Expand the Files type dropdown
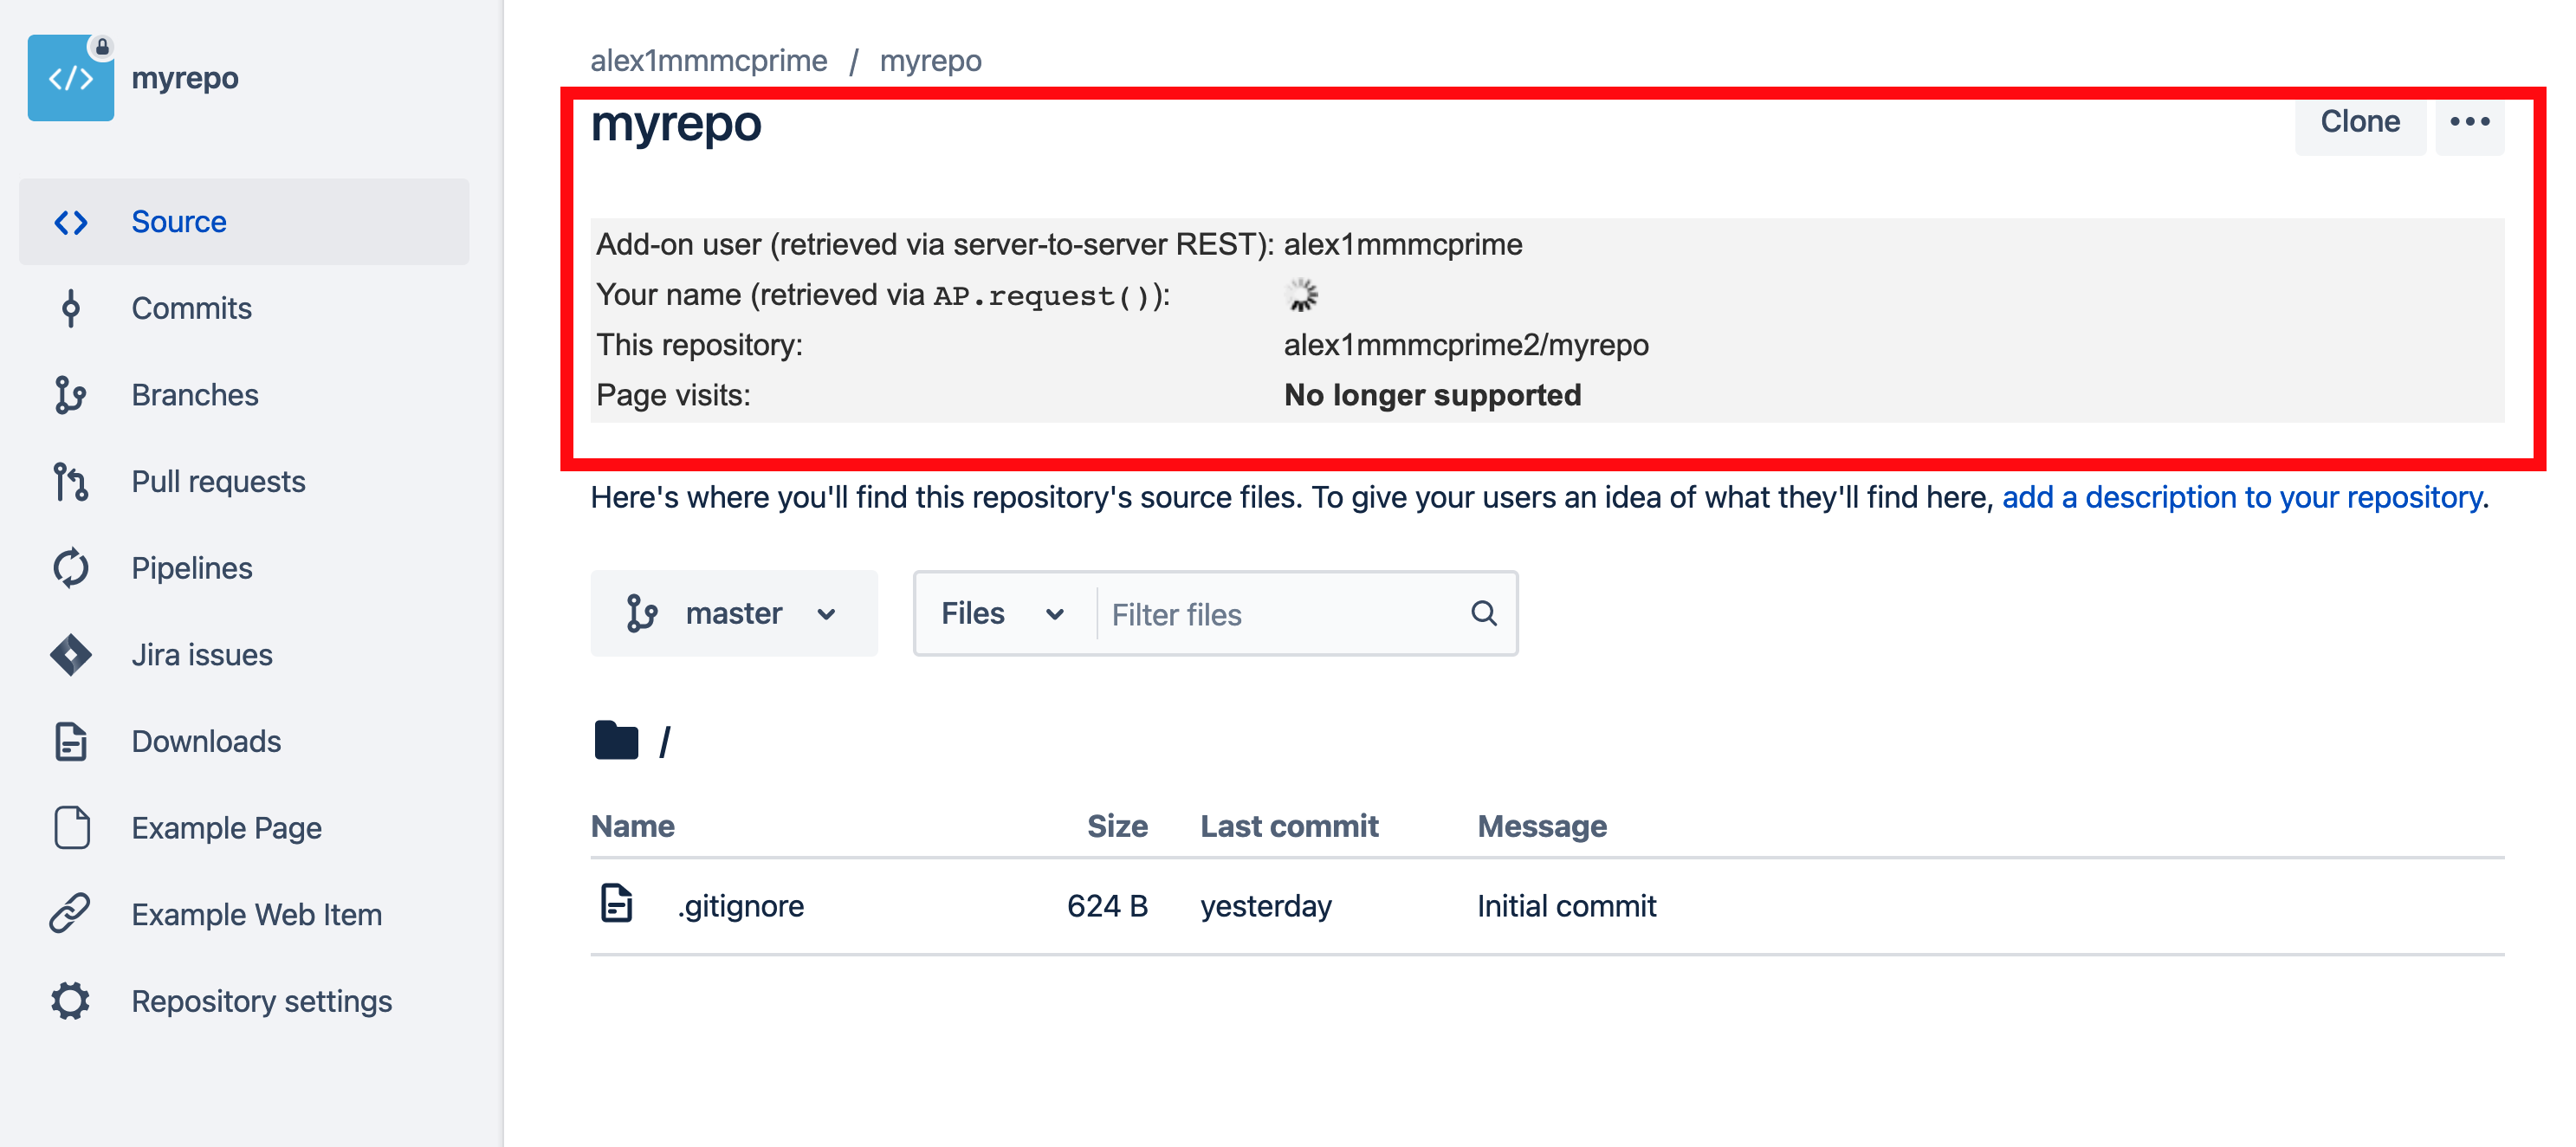The image size is (2576, 1147). (x=1003, y=613)
